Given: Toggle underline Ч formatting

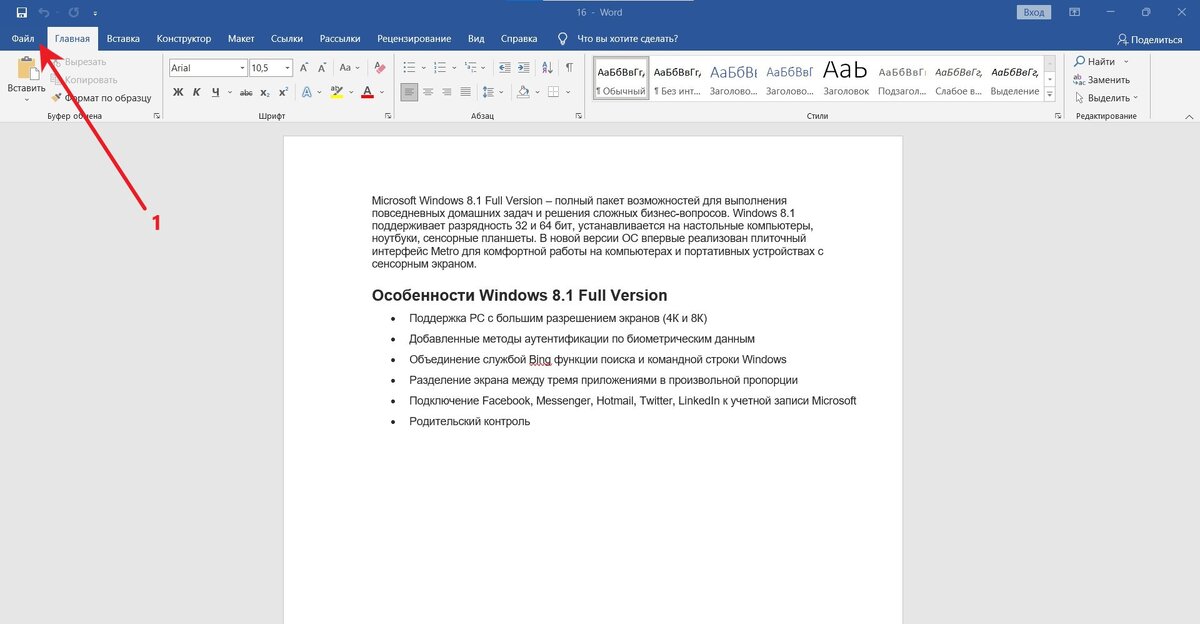Looking at the screenshot, I should coord(215,92).
